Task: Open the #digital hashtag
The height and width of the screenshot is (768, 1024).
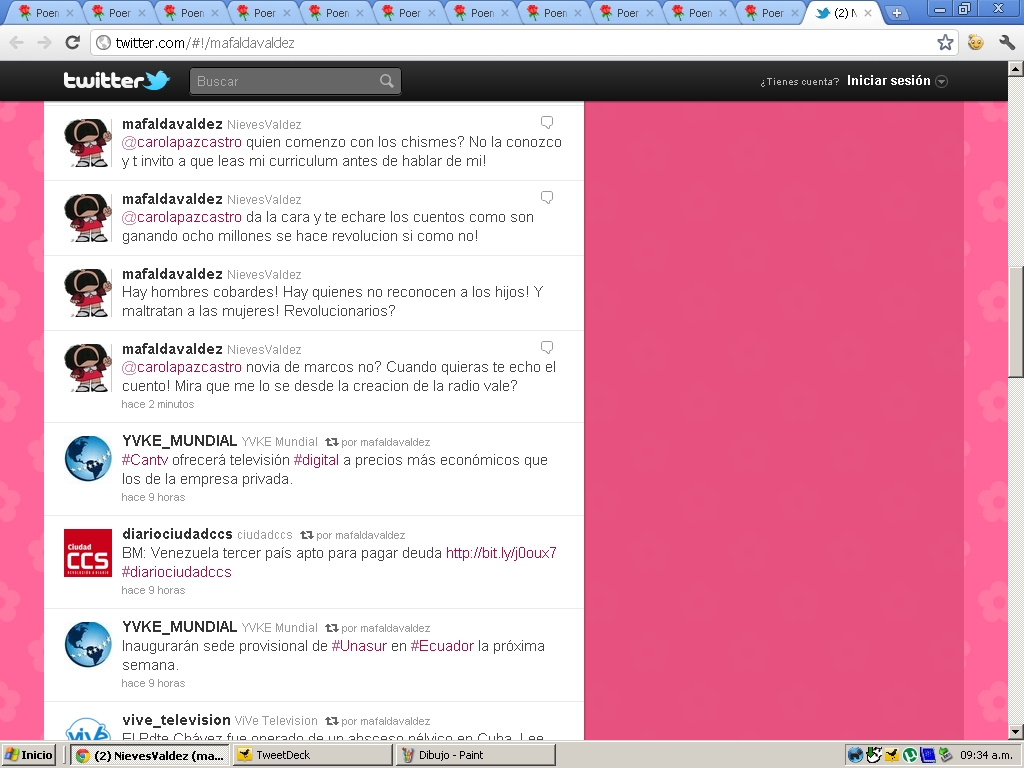Action: point(316,460)
